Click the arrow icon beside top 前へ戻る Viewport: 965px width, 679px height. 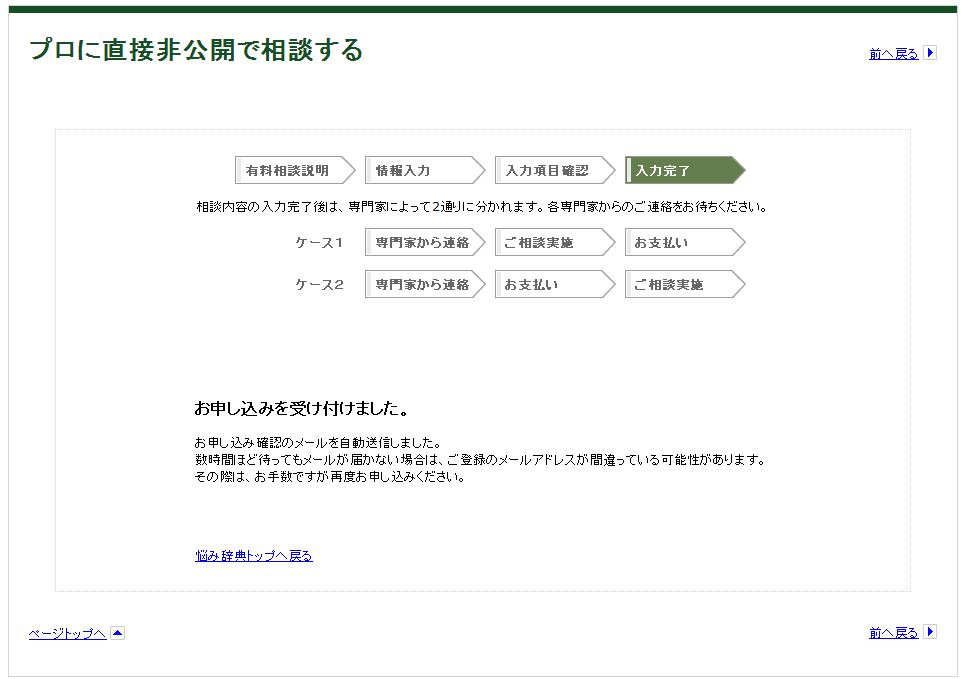930,53
